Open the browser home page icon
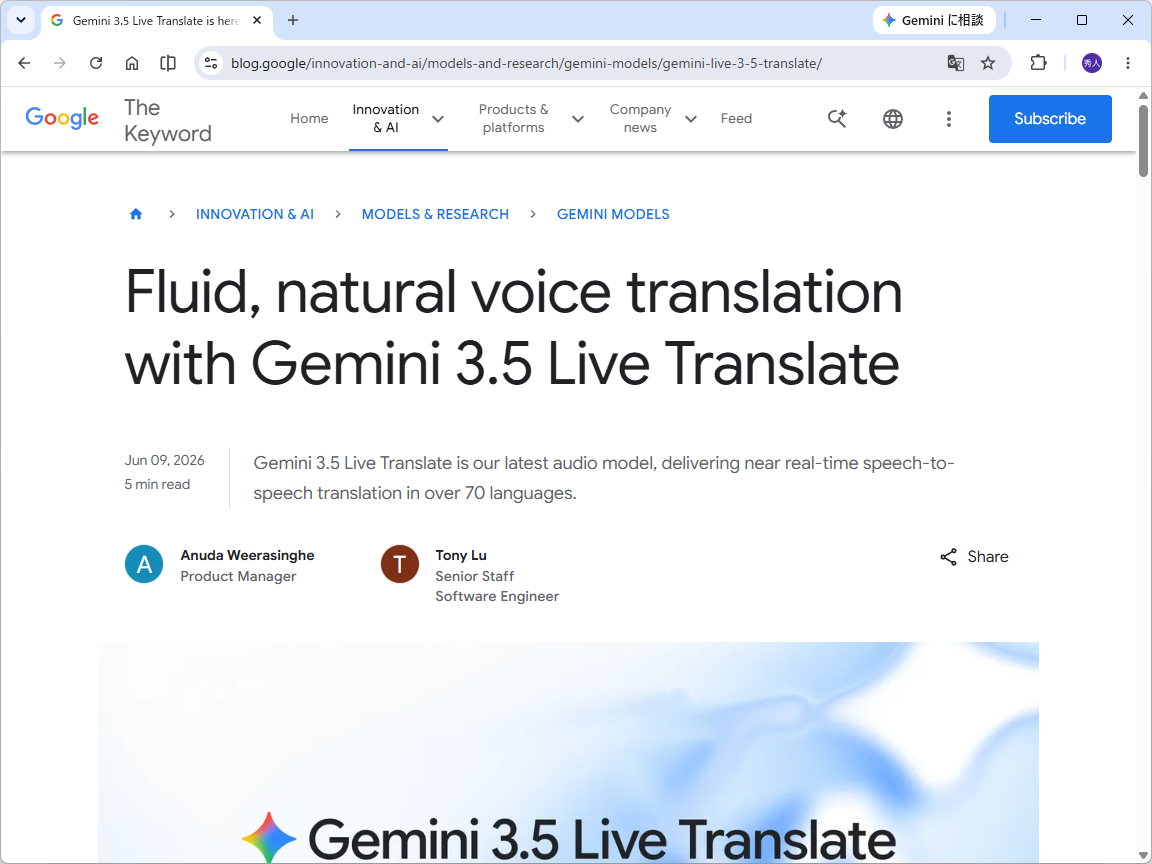 point(132,63)
